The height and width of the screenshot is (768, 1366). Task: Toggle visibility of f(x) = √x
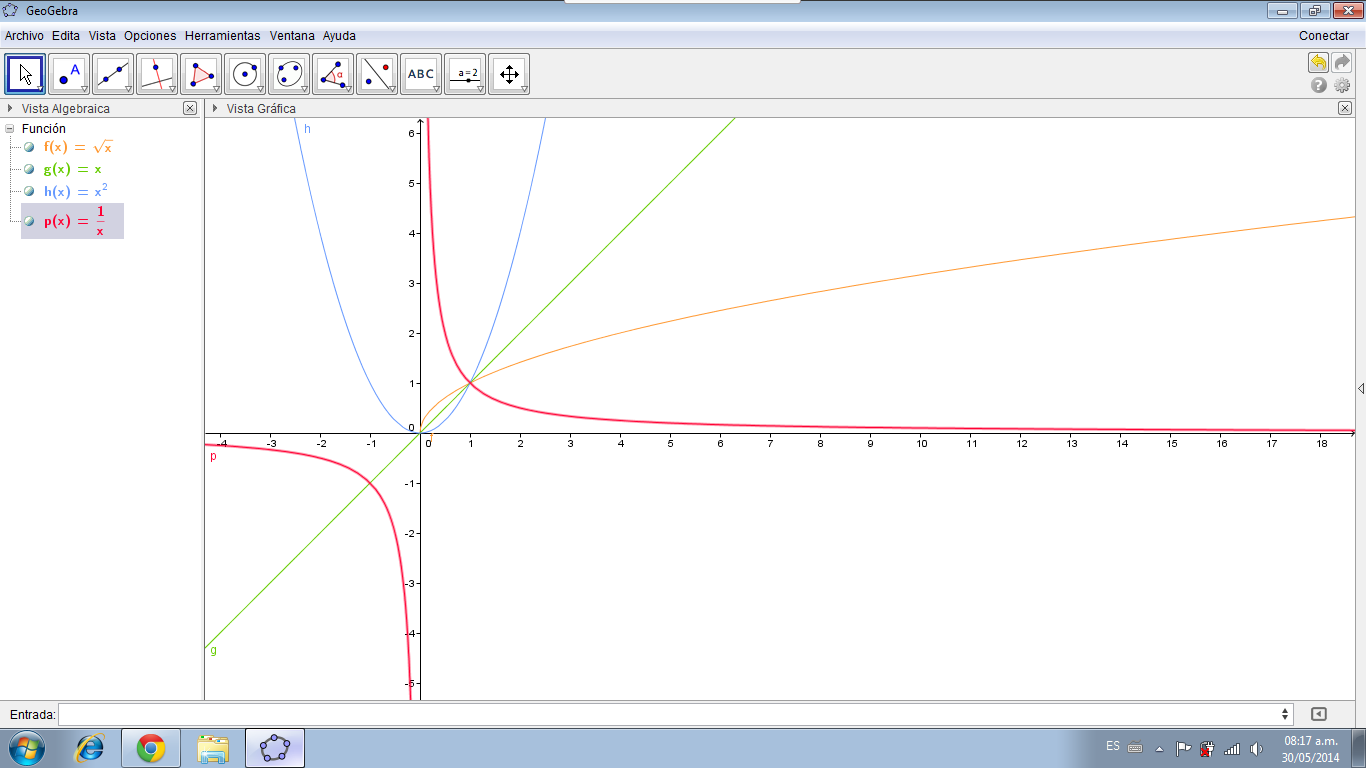[30, 147]
